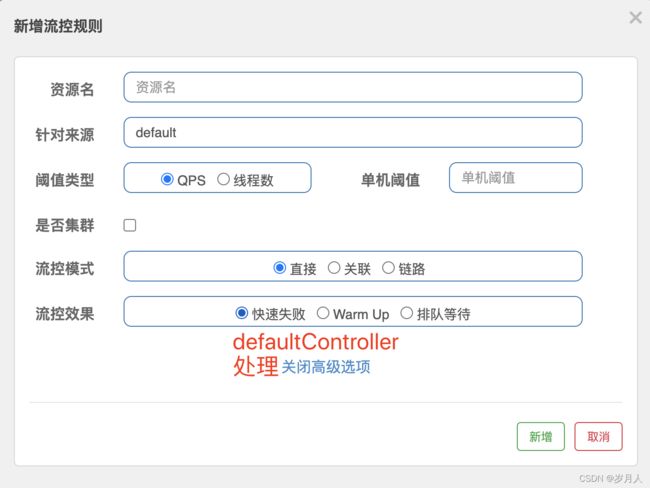
Task: Click the 资源名 input field
Action: click(353, 87)
